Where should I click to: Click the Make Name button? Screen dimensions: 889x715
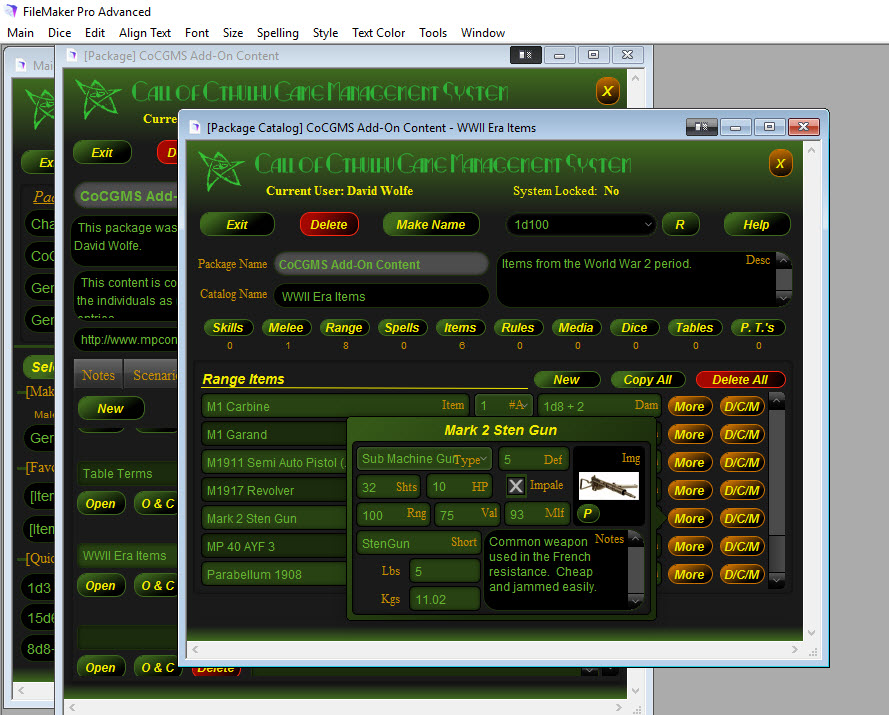[x=431, y=225]
